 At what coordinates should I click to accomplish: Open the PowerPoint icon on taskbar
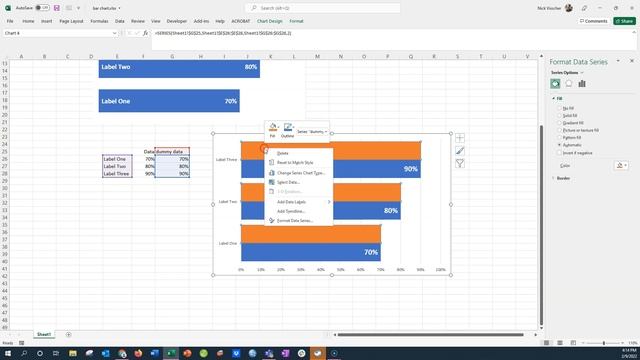[x=187, y=353]
